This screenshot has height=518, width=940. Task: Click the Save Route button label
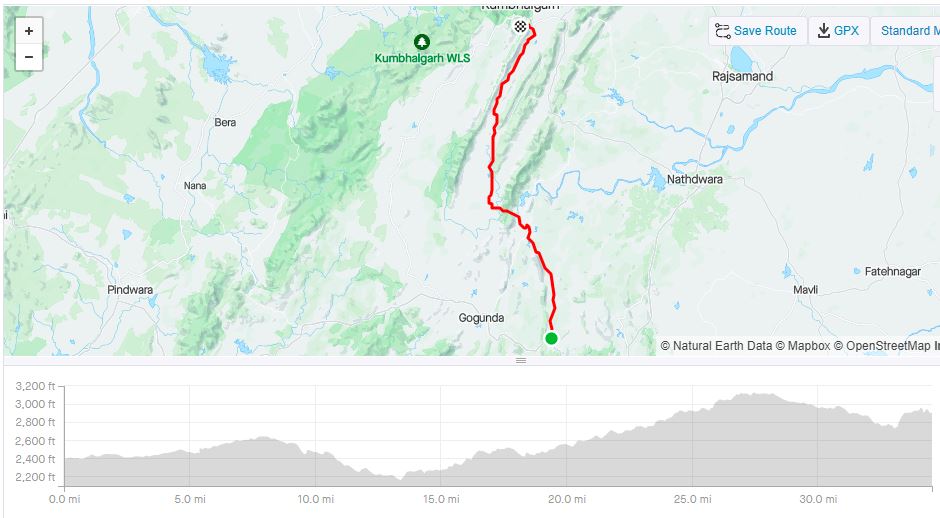[x=765, y=31]
